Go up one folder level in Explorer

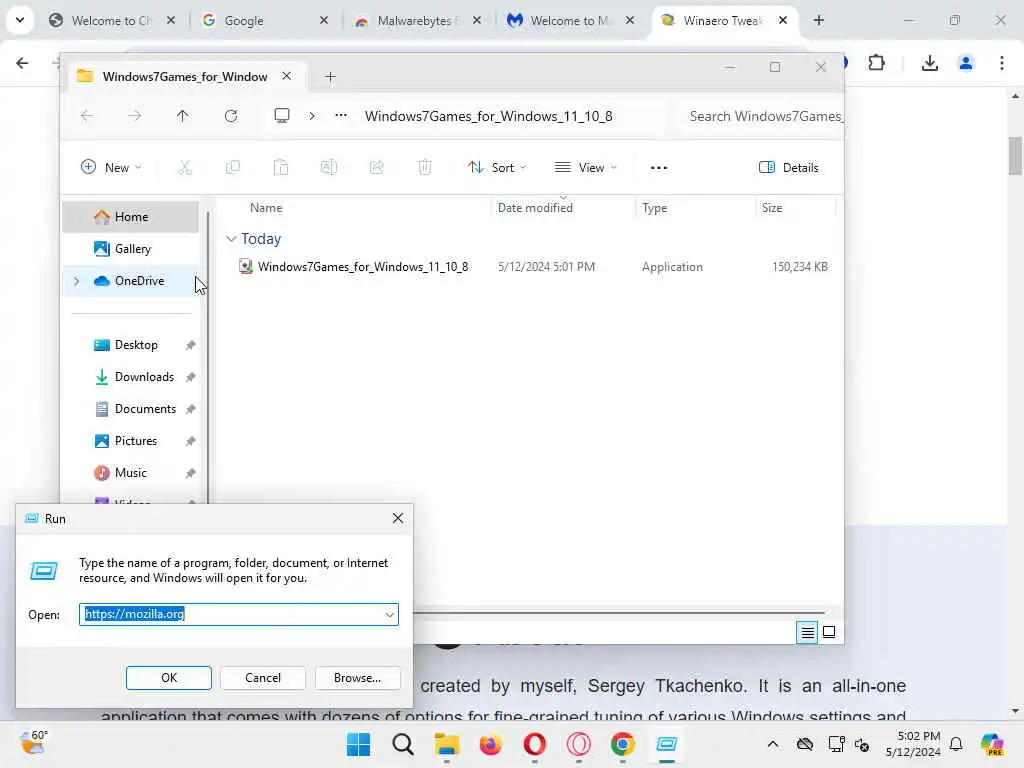tap(182, 116)
